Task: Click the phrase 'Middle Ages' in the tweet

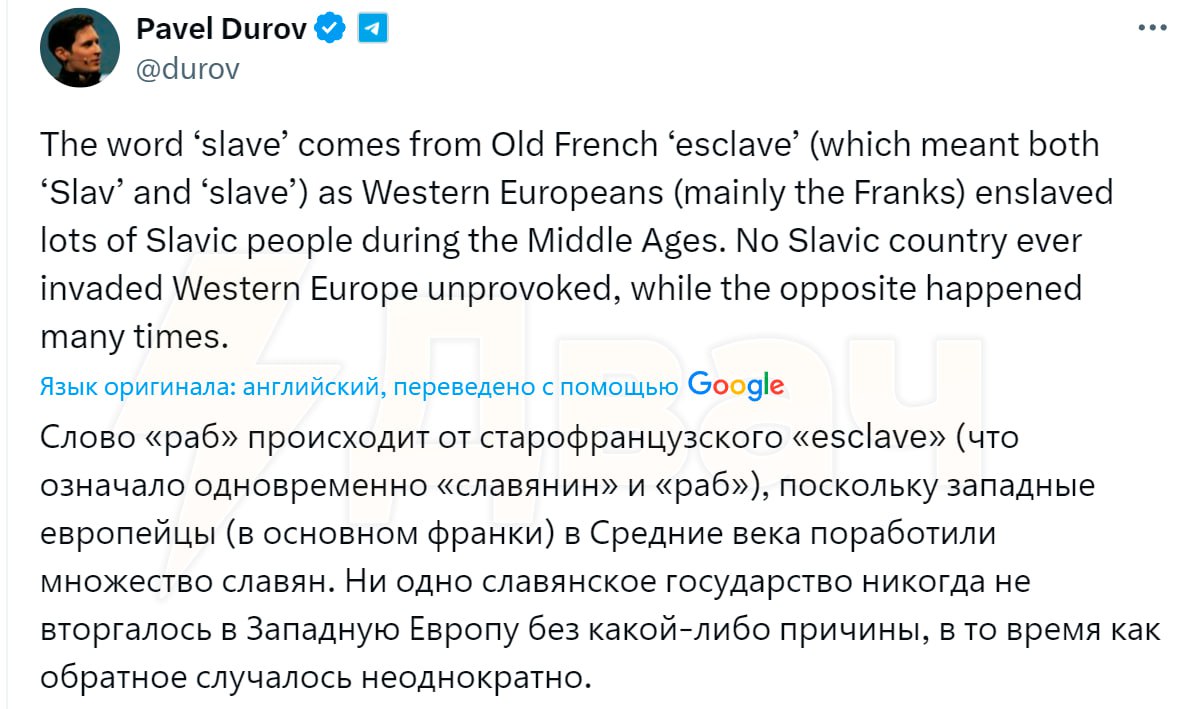Action: click(x=622, y=240)
